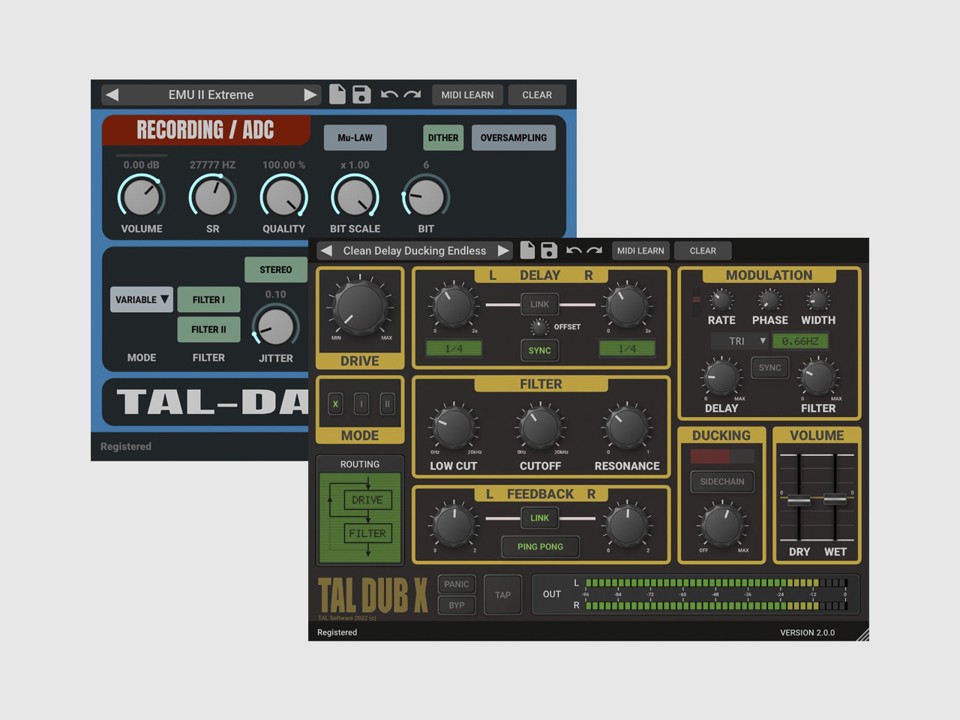Enable PING PONG feedback

click(x=540, y=547)
